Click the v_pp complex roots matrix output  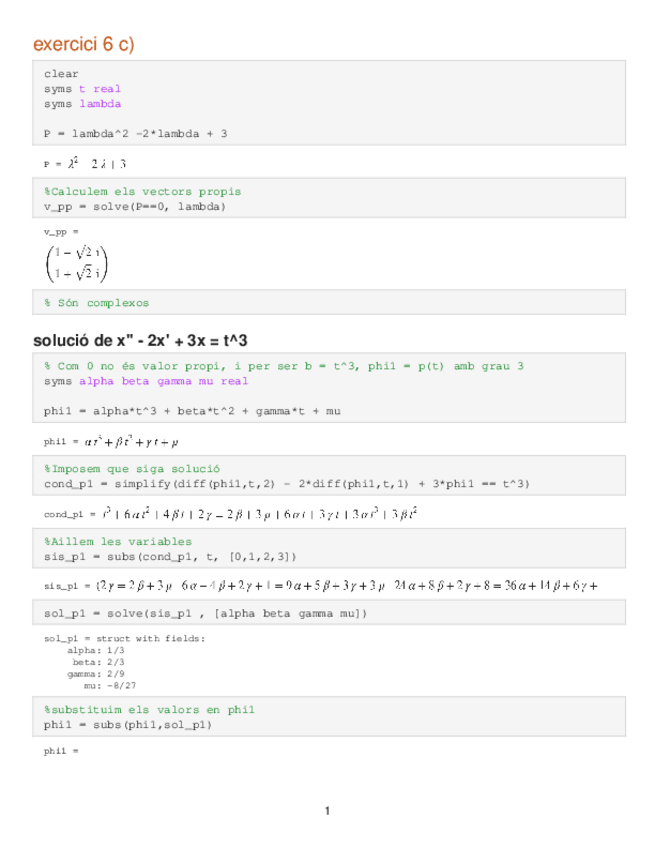tap(76, 262)
